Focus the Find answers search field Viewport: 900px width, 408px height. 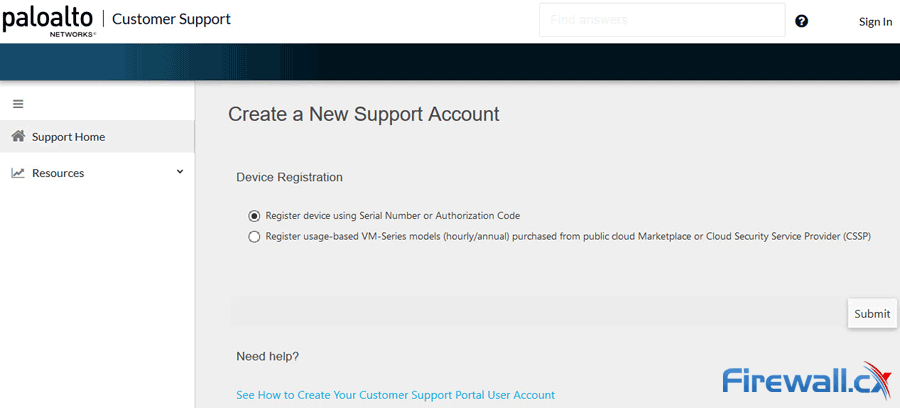click(662, 20)
